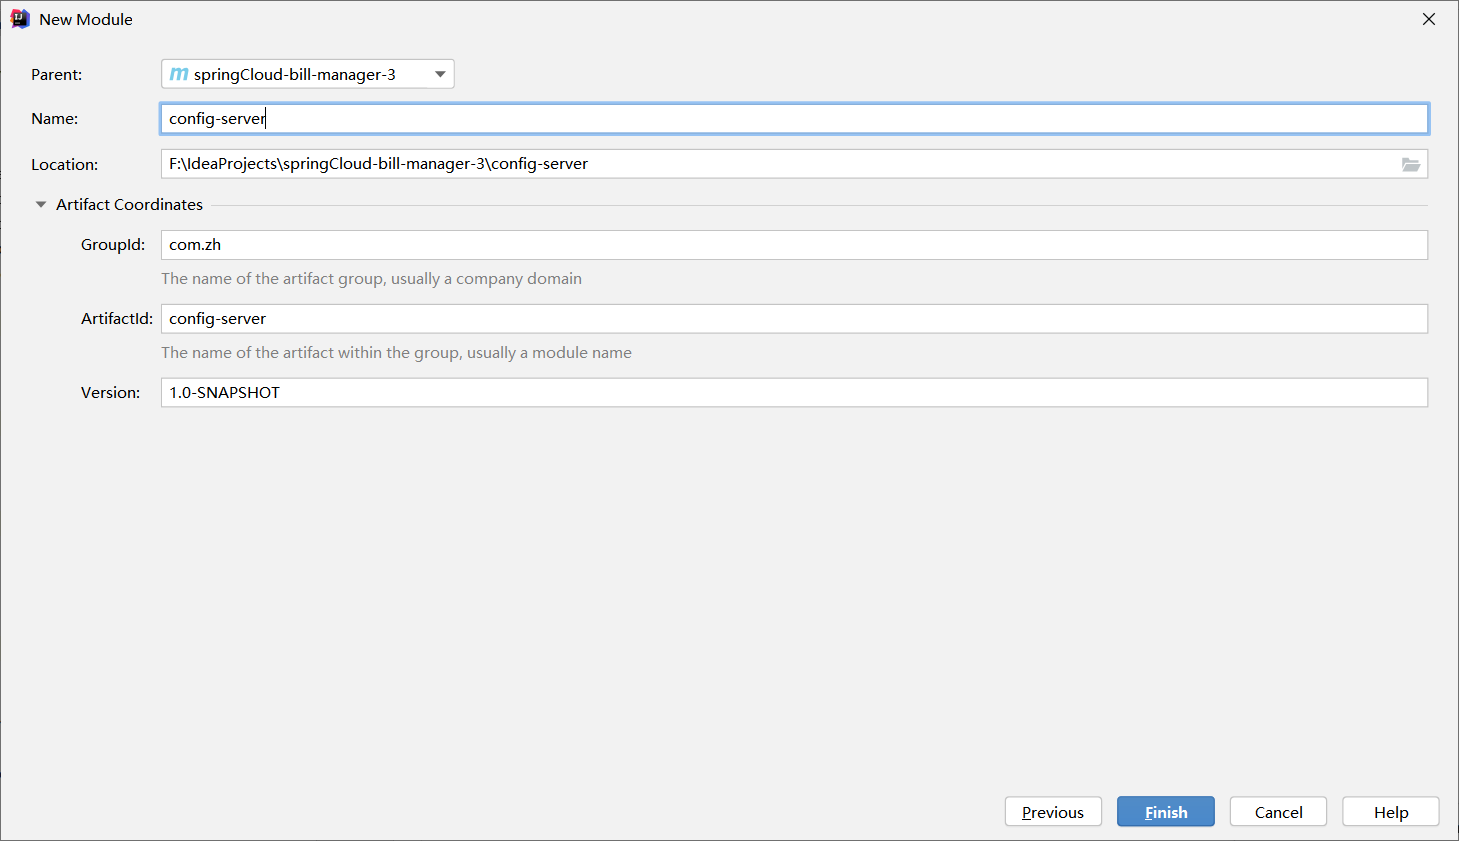Click the Maven icon in the Parent selector
This screenshot has width=1459, height=841.
179,74
